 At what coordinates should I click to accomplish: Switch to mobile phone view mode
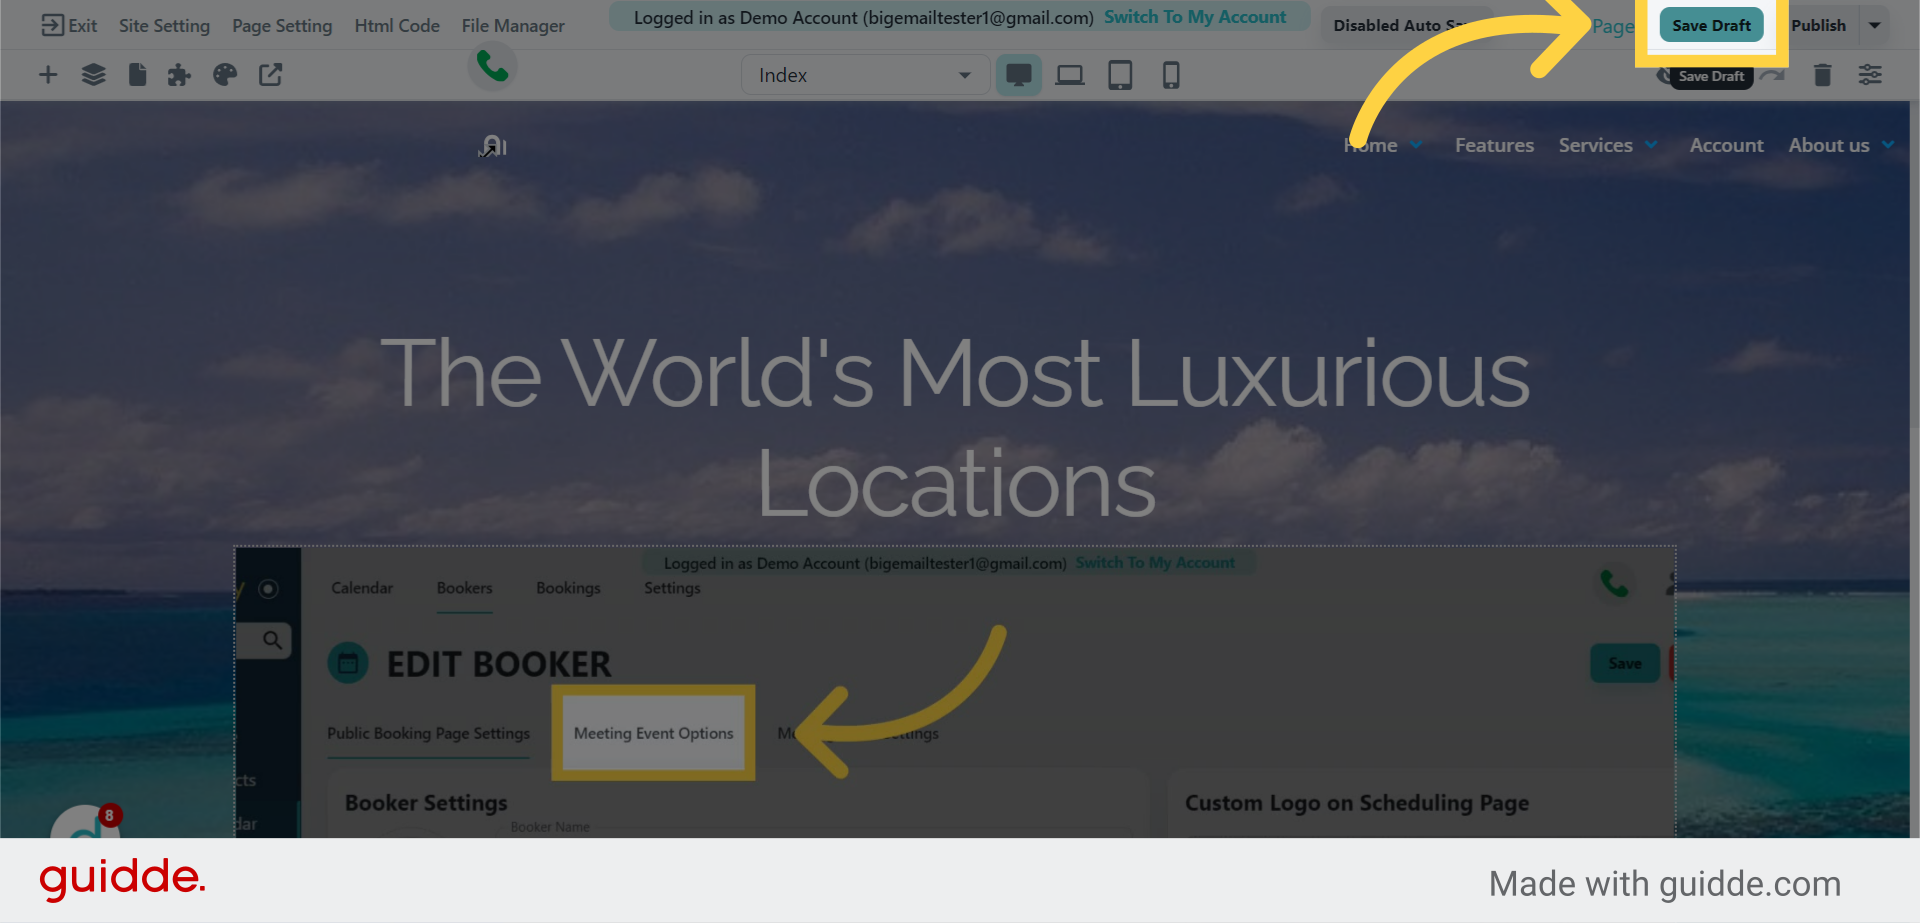click(x=1170, y=75)
